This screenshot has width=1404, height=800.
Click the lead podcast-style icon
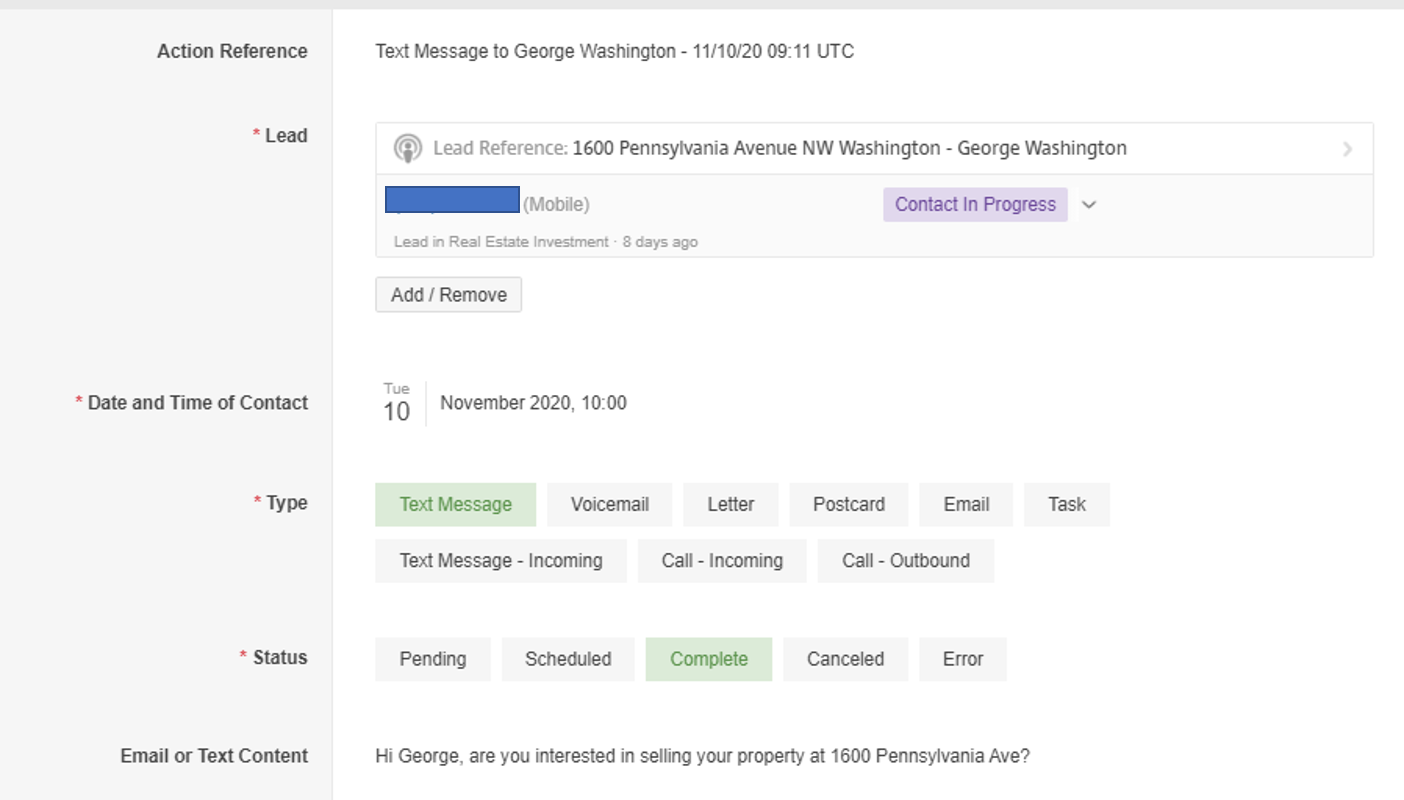[x=407, y=149]
